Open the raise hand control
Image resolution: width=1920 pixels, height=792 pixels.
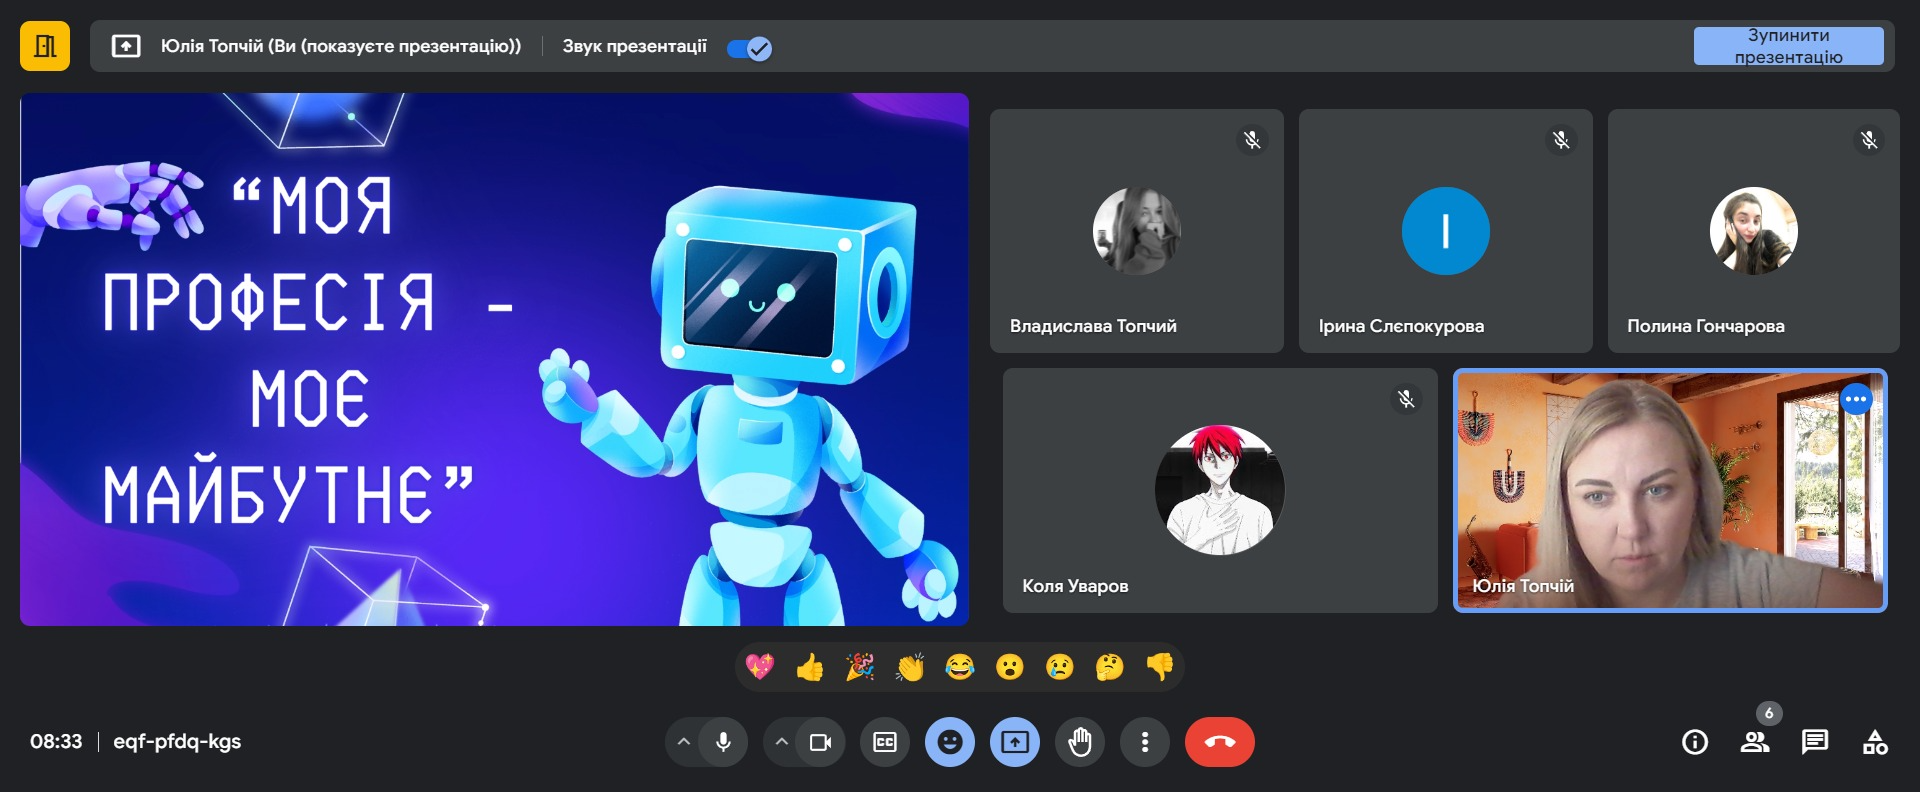point(1080,742)
